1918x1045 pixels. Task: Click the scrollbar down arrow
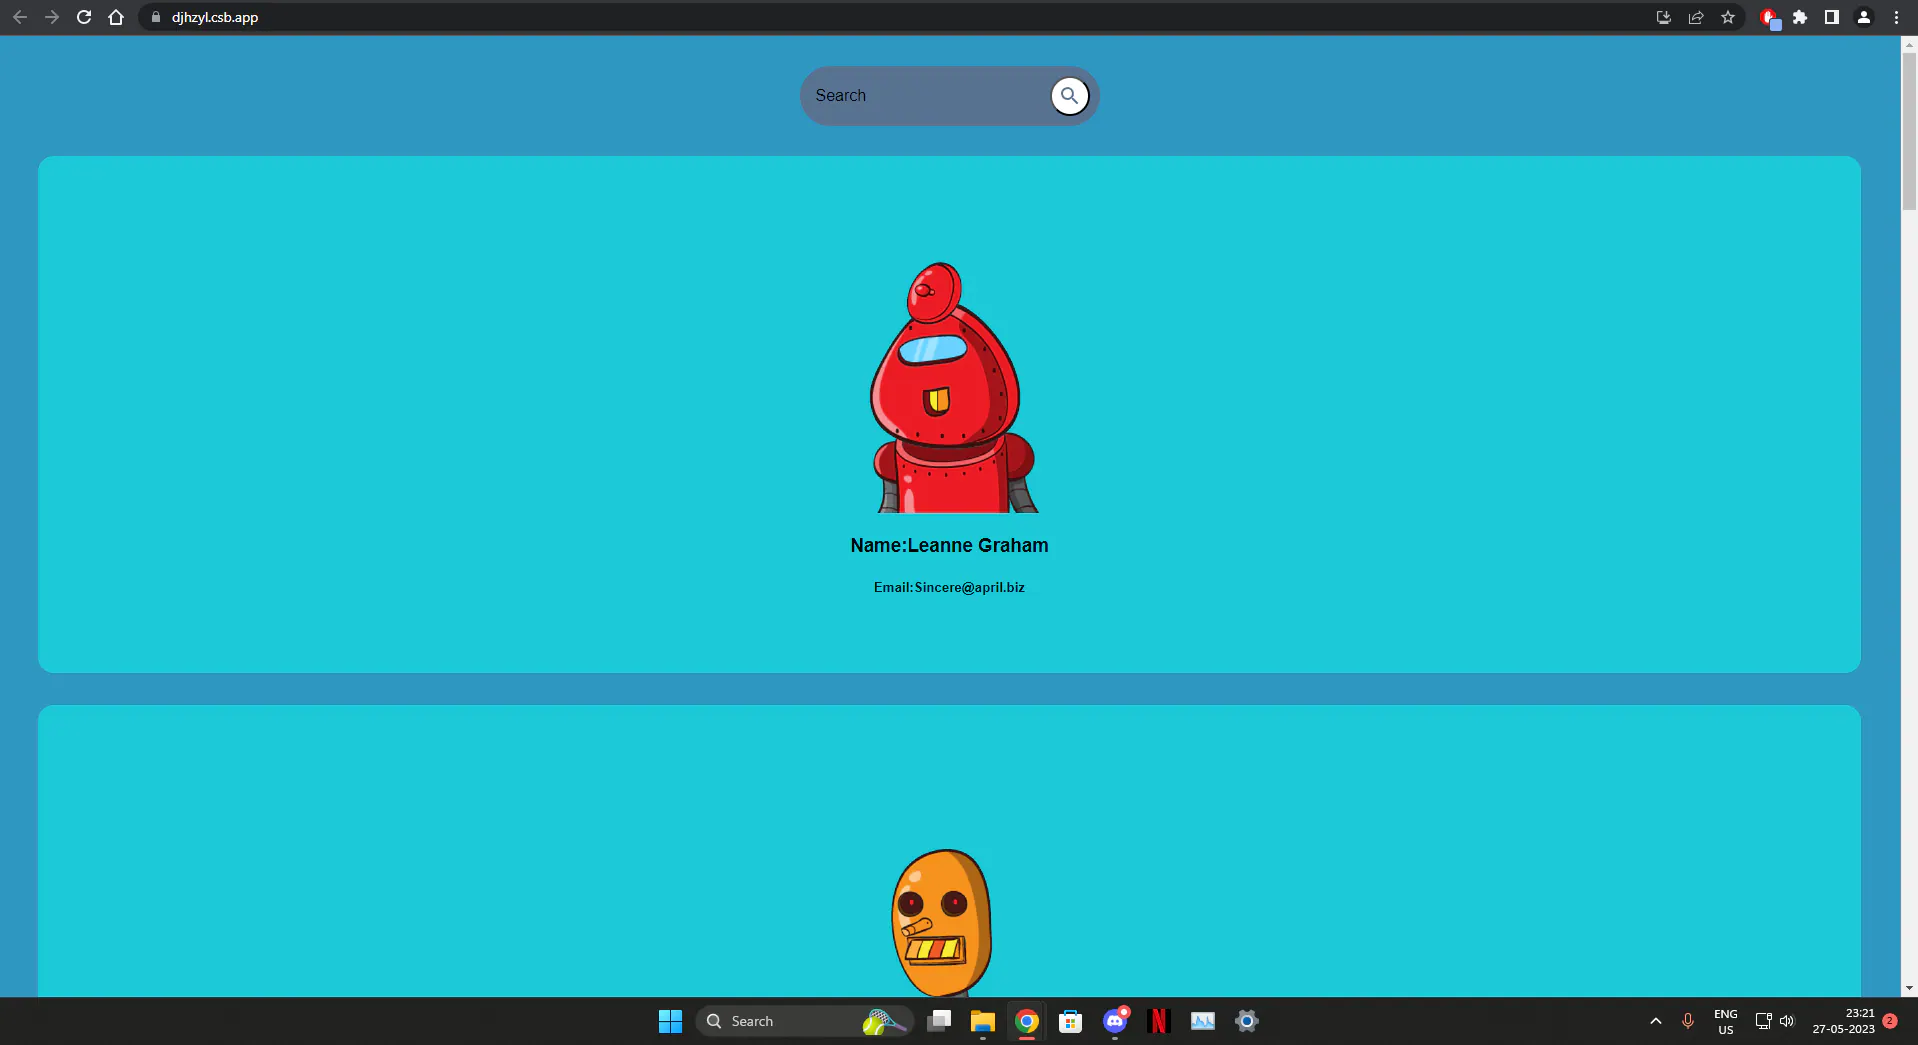pyautogui.click(x=1909, y=988)
